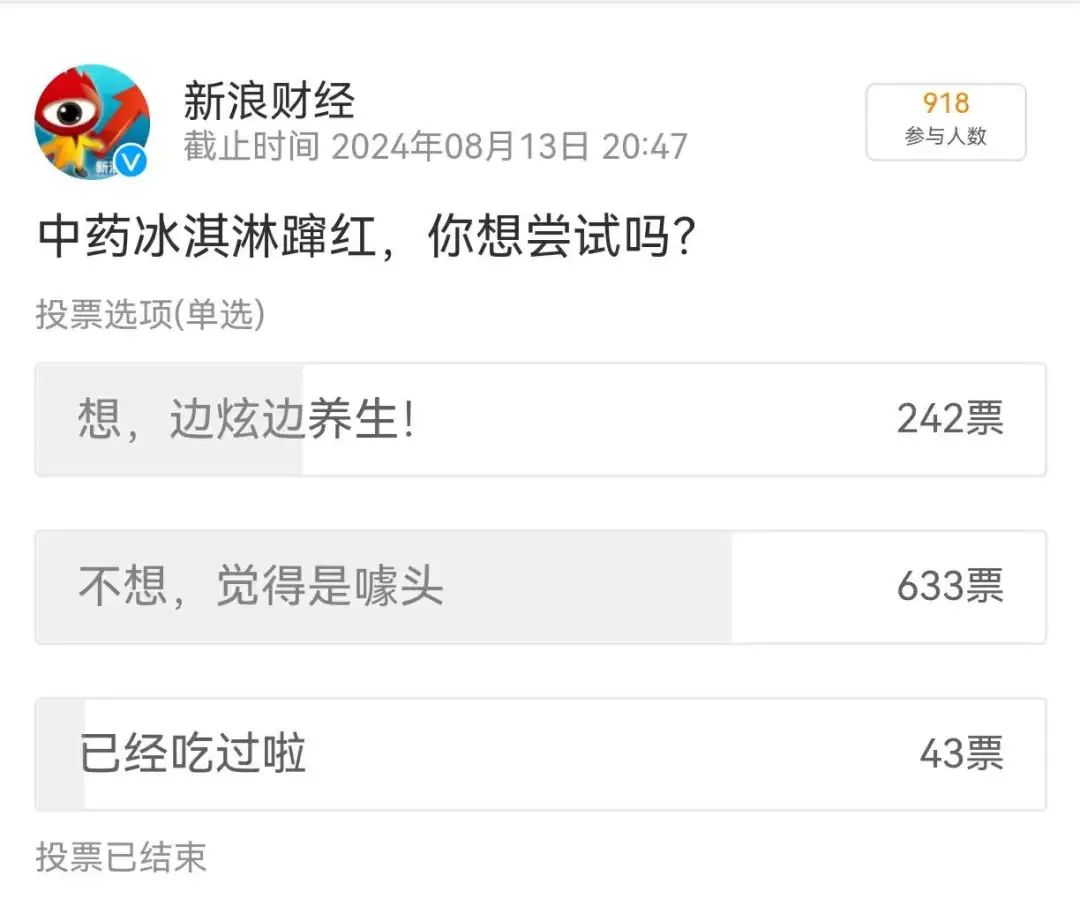The width and height of the screenshot is (1080, 899).
Task: Click the blue verified V badge
Action: point(130,161)
